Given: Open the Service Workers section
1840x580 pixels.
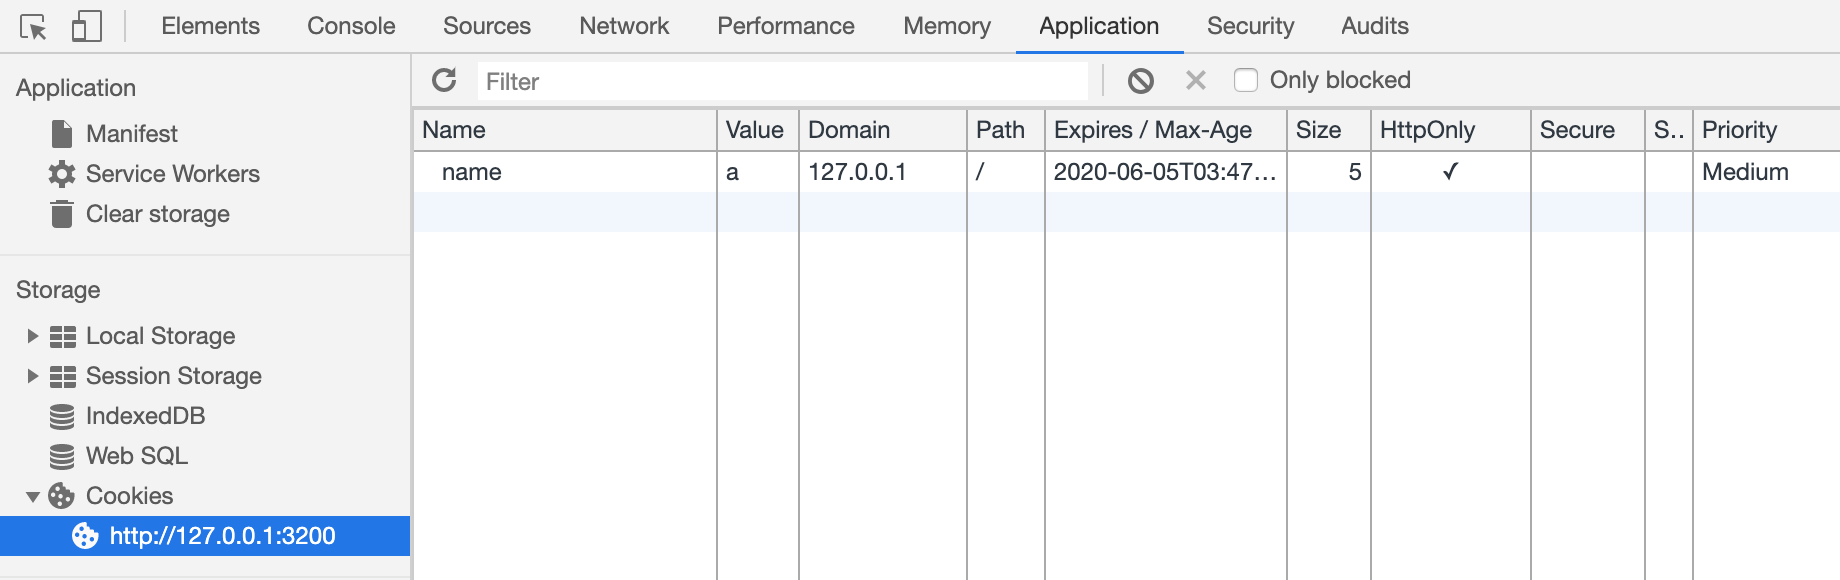Looking at the screenshot, I should click(172, 174).
